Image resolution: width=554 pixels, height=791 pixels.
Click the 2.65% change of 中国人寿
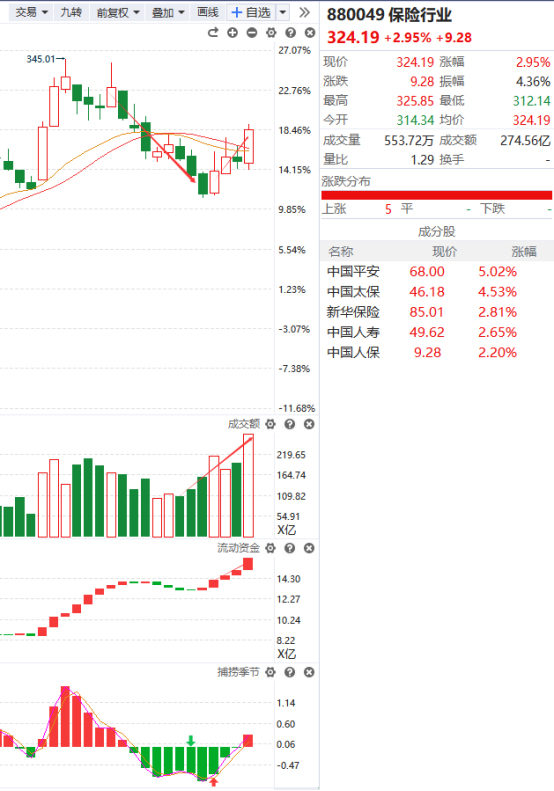click(x=497, y=332)
